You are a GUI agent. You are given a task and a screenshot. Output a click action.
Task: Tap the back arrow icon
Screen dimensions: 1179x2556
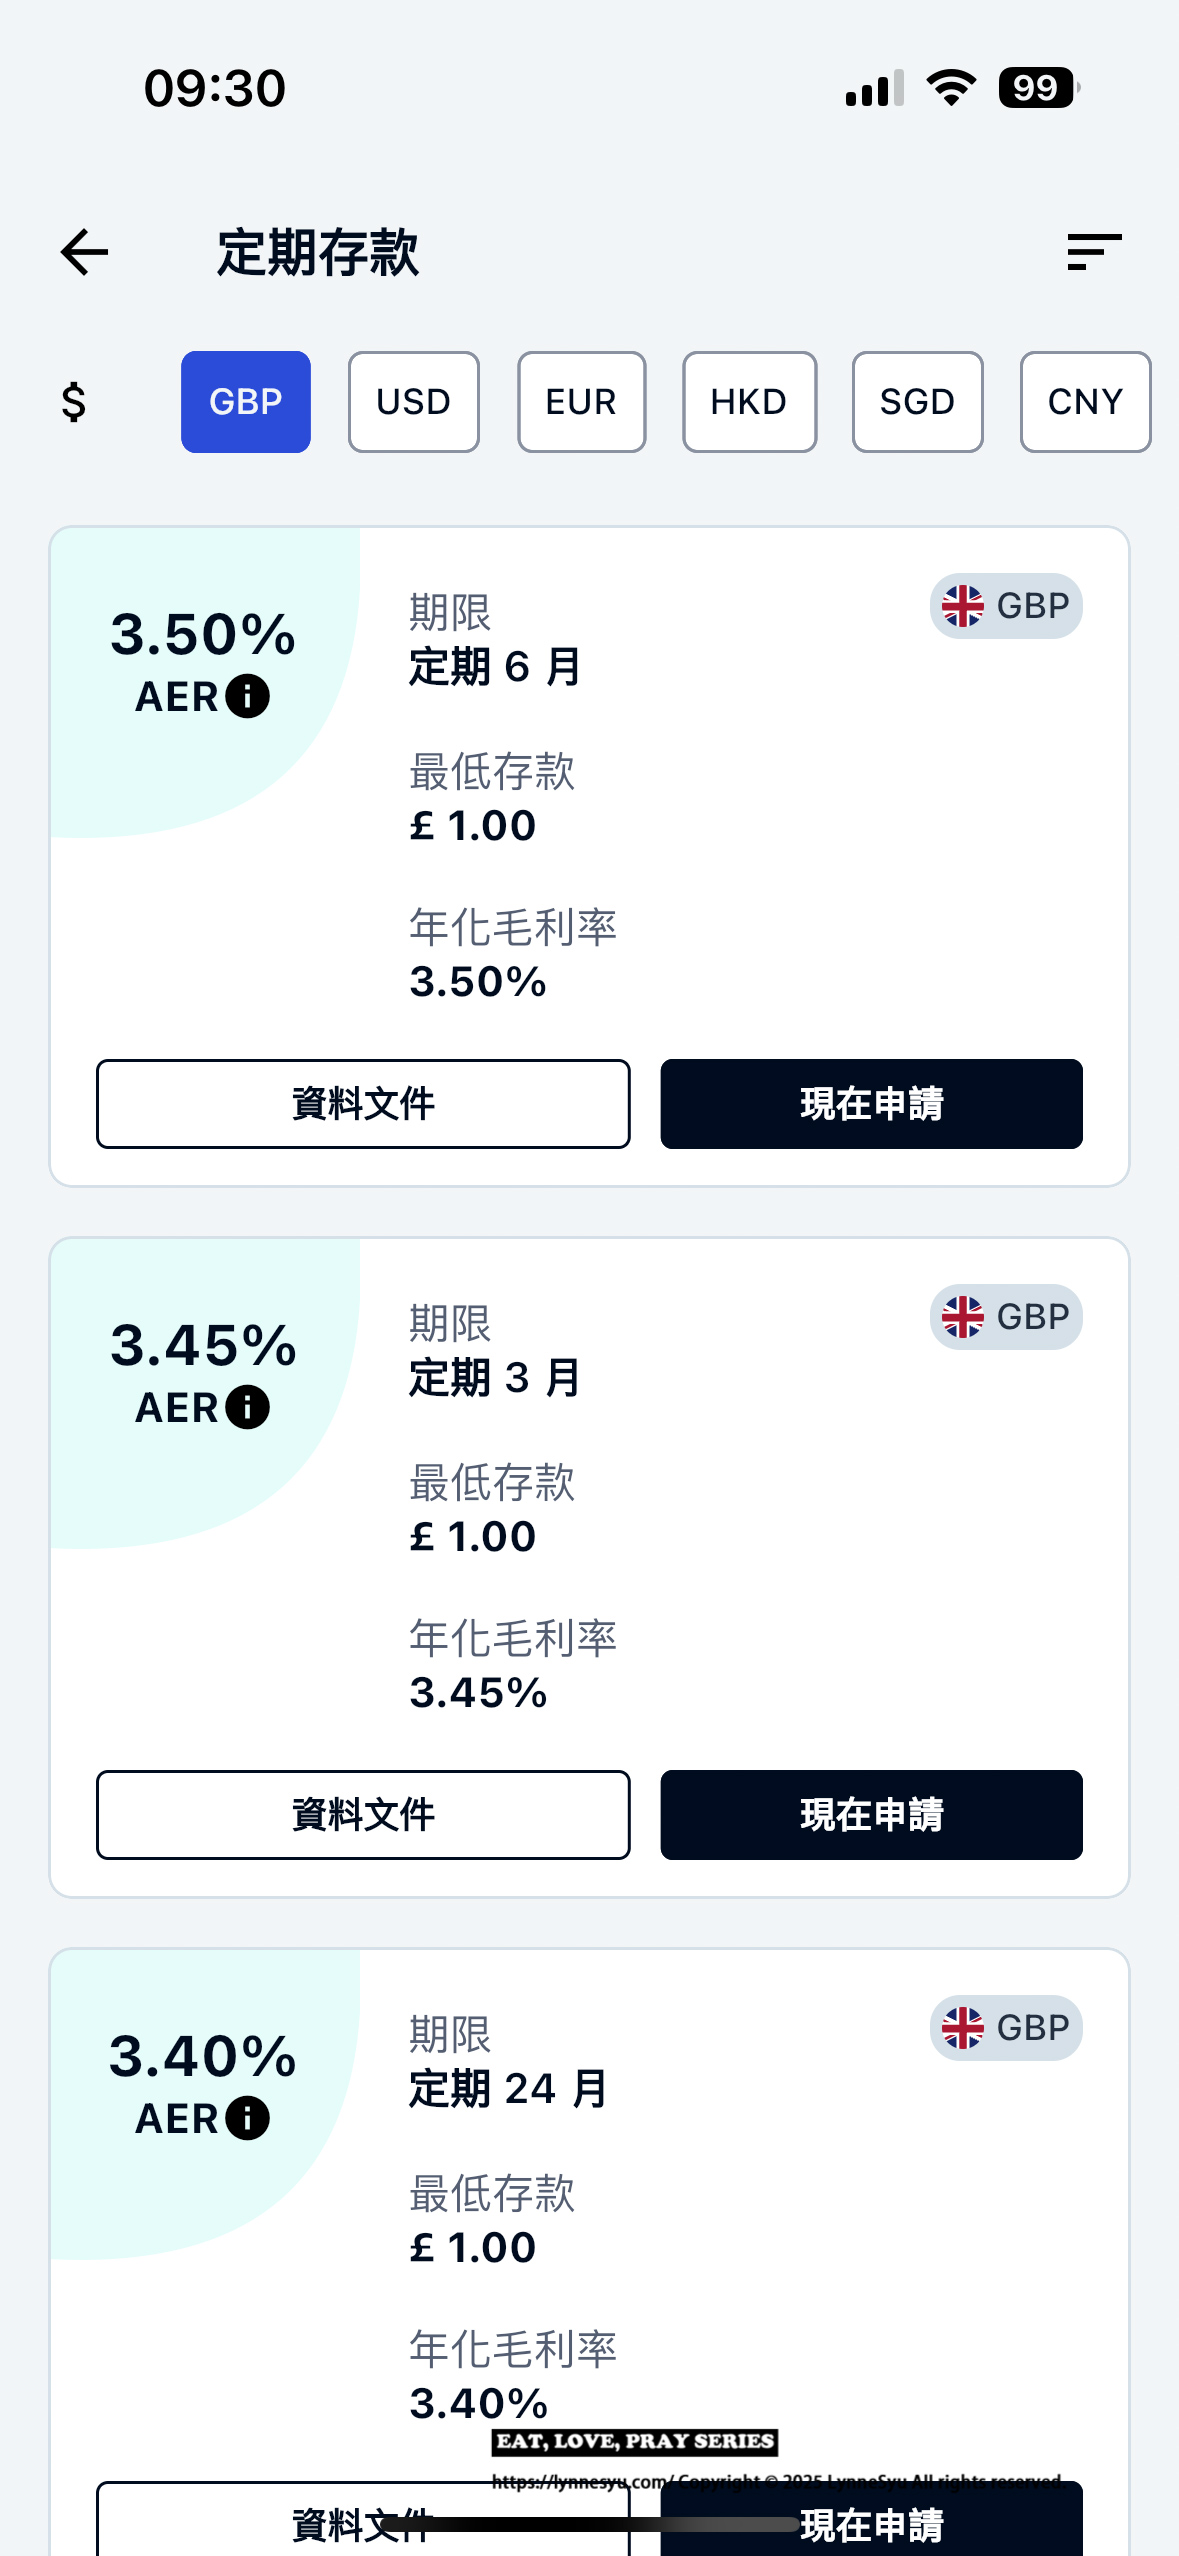coord(84,252)
